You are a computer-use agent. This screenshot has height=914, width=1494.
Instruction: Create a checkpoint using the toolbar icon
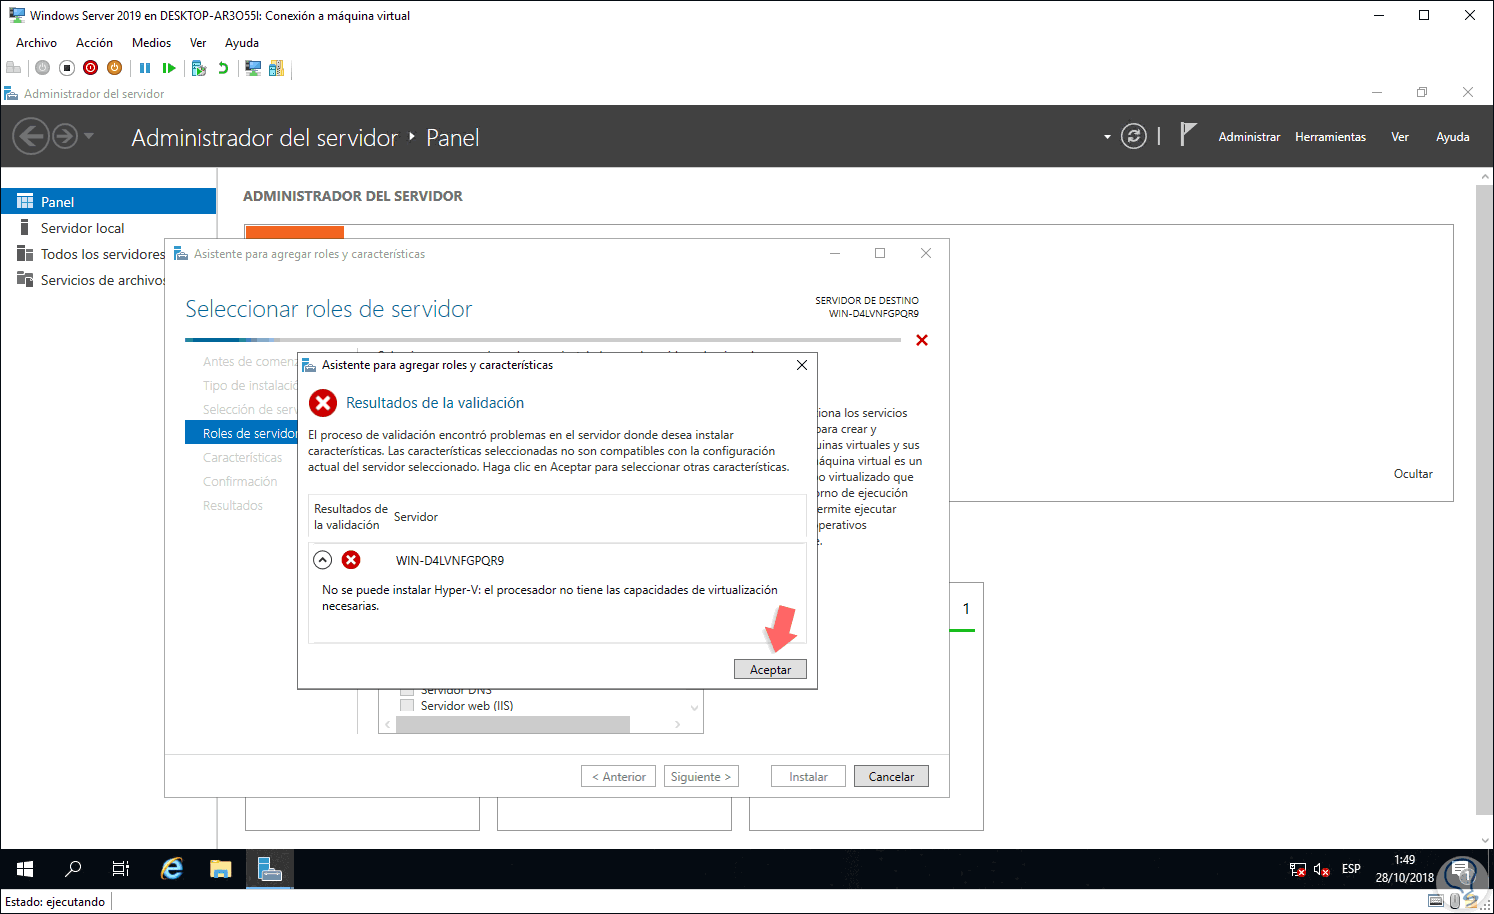tap(199, 68)
